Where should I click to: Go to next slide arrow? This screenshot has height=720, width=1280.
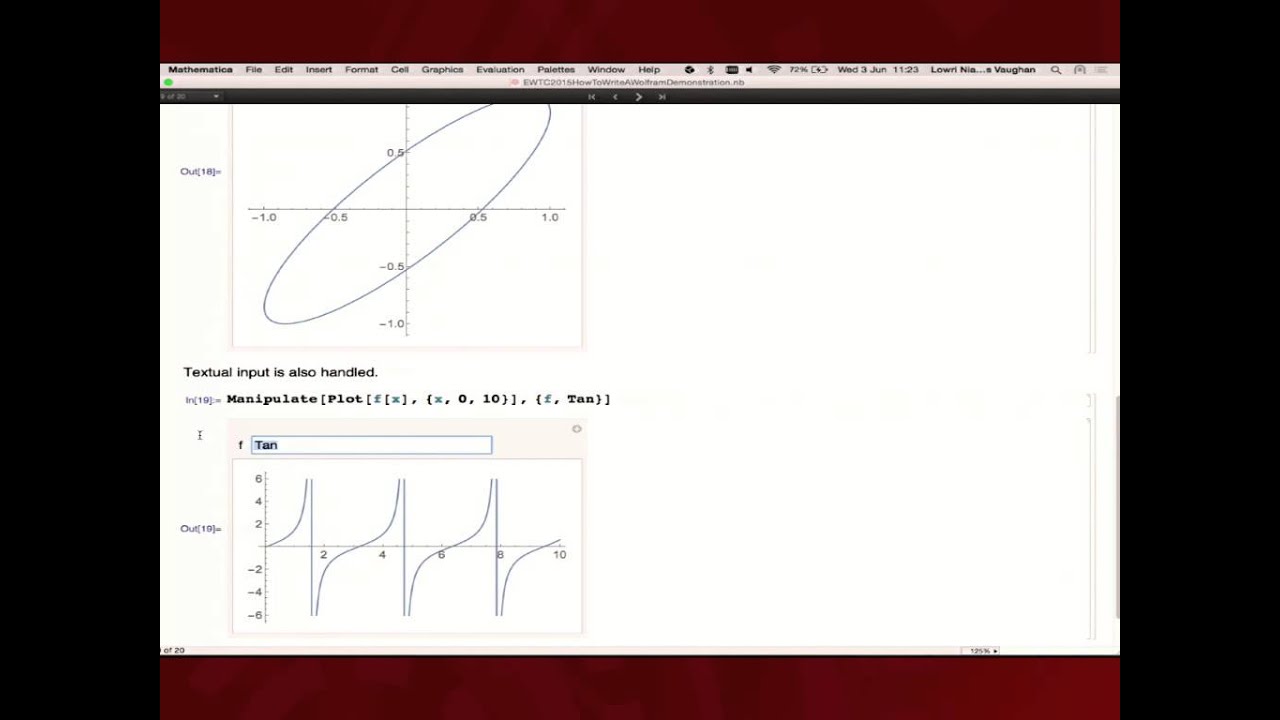click(x=639, y=97)
